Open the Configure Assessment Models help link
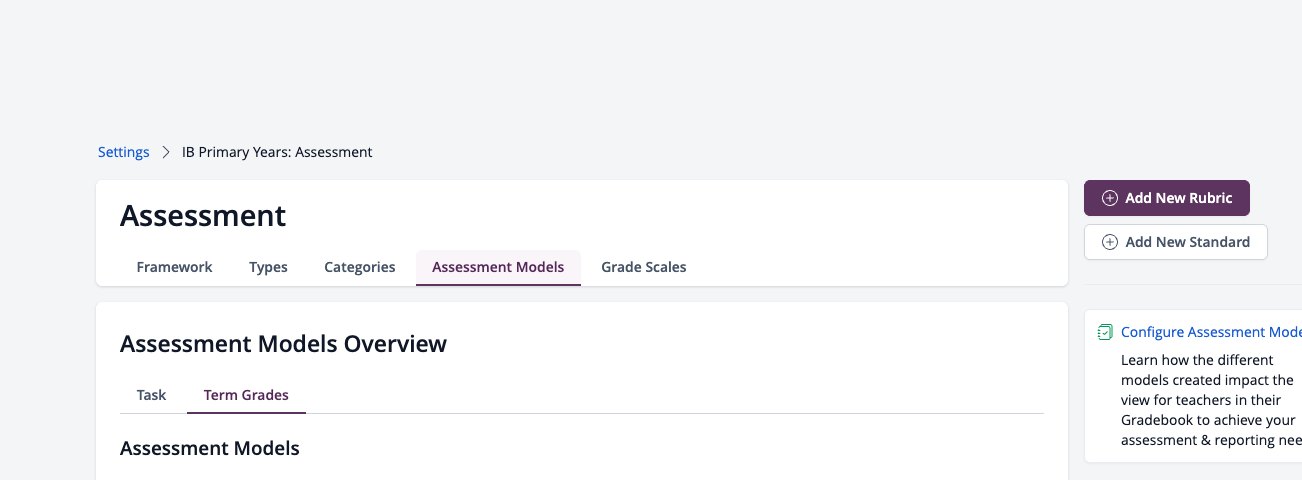Image resolution: width=1302 pixels, height=480 pixels. tap(1211, 332)
